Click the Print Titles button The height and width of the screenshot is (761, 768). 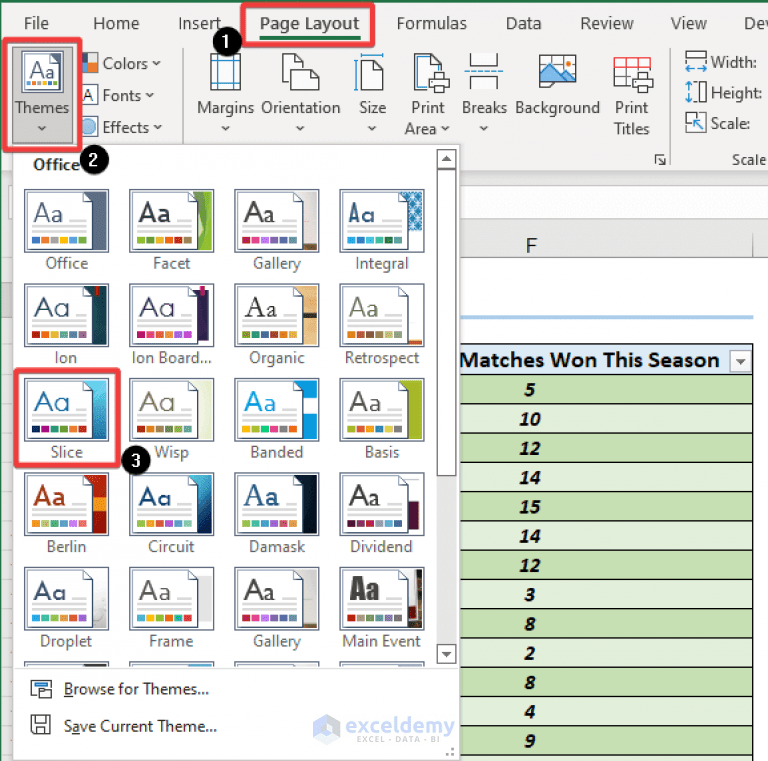click(x=632, y=95)
